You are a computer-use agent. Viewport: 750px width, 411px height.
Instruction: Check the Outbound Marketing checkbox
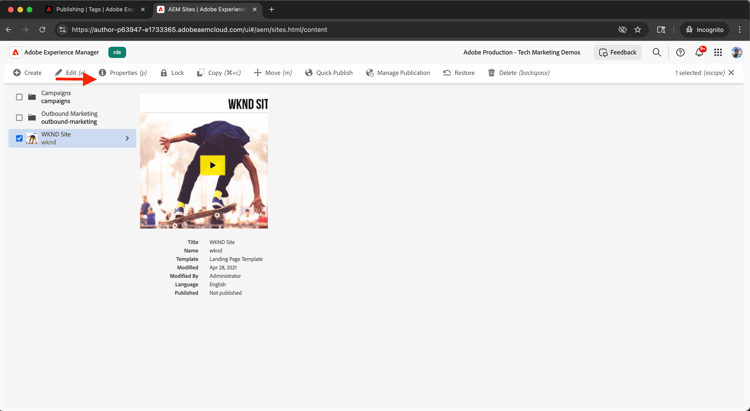[x=19, y=118]
